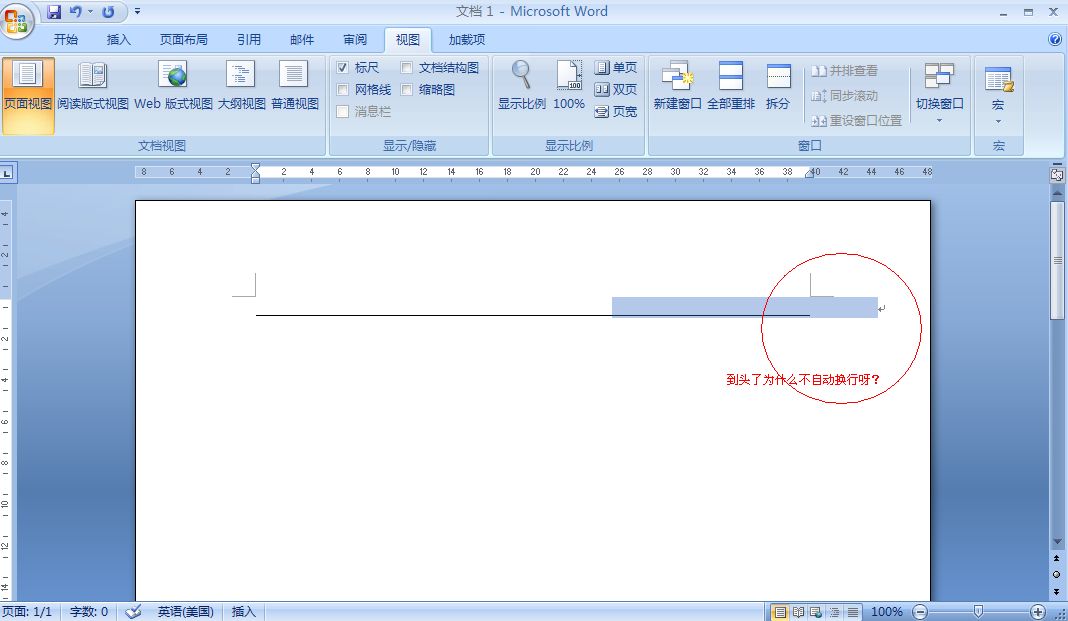Open the 邮件 Mailings tab
This screenshot has height=621, width=1068.
tap(302, 39)
